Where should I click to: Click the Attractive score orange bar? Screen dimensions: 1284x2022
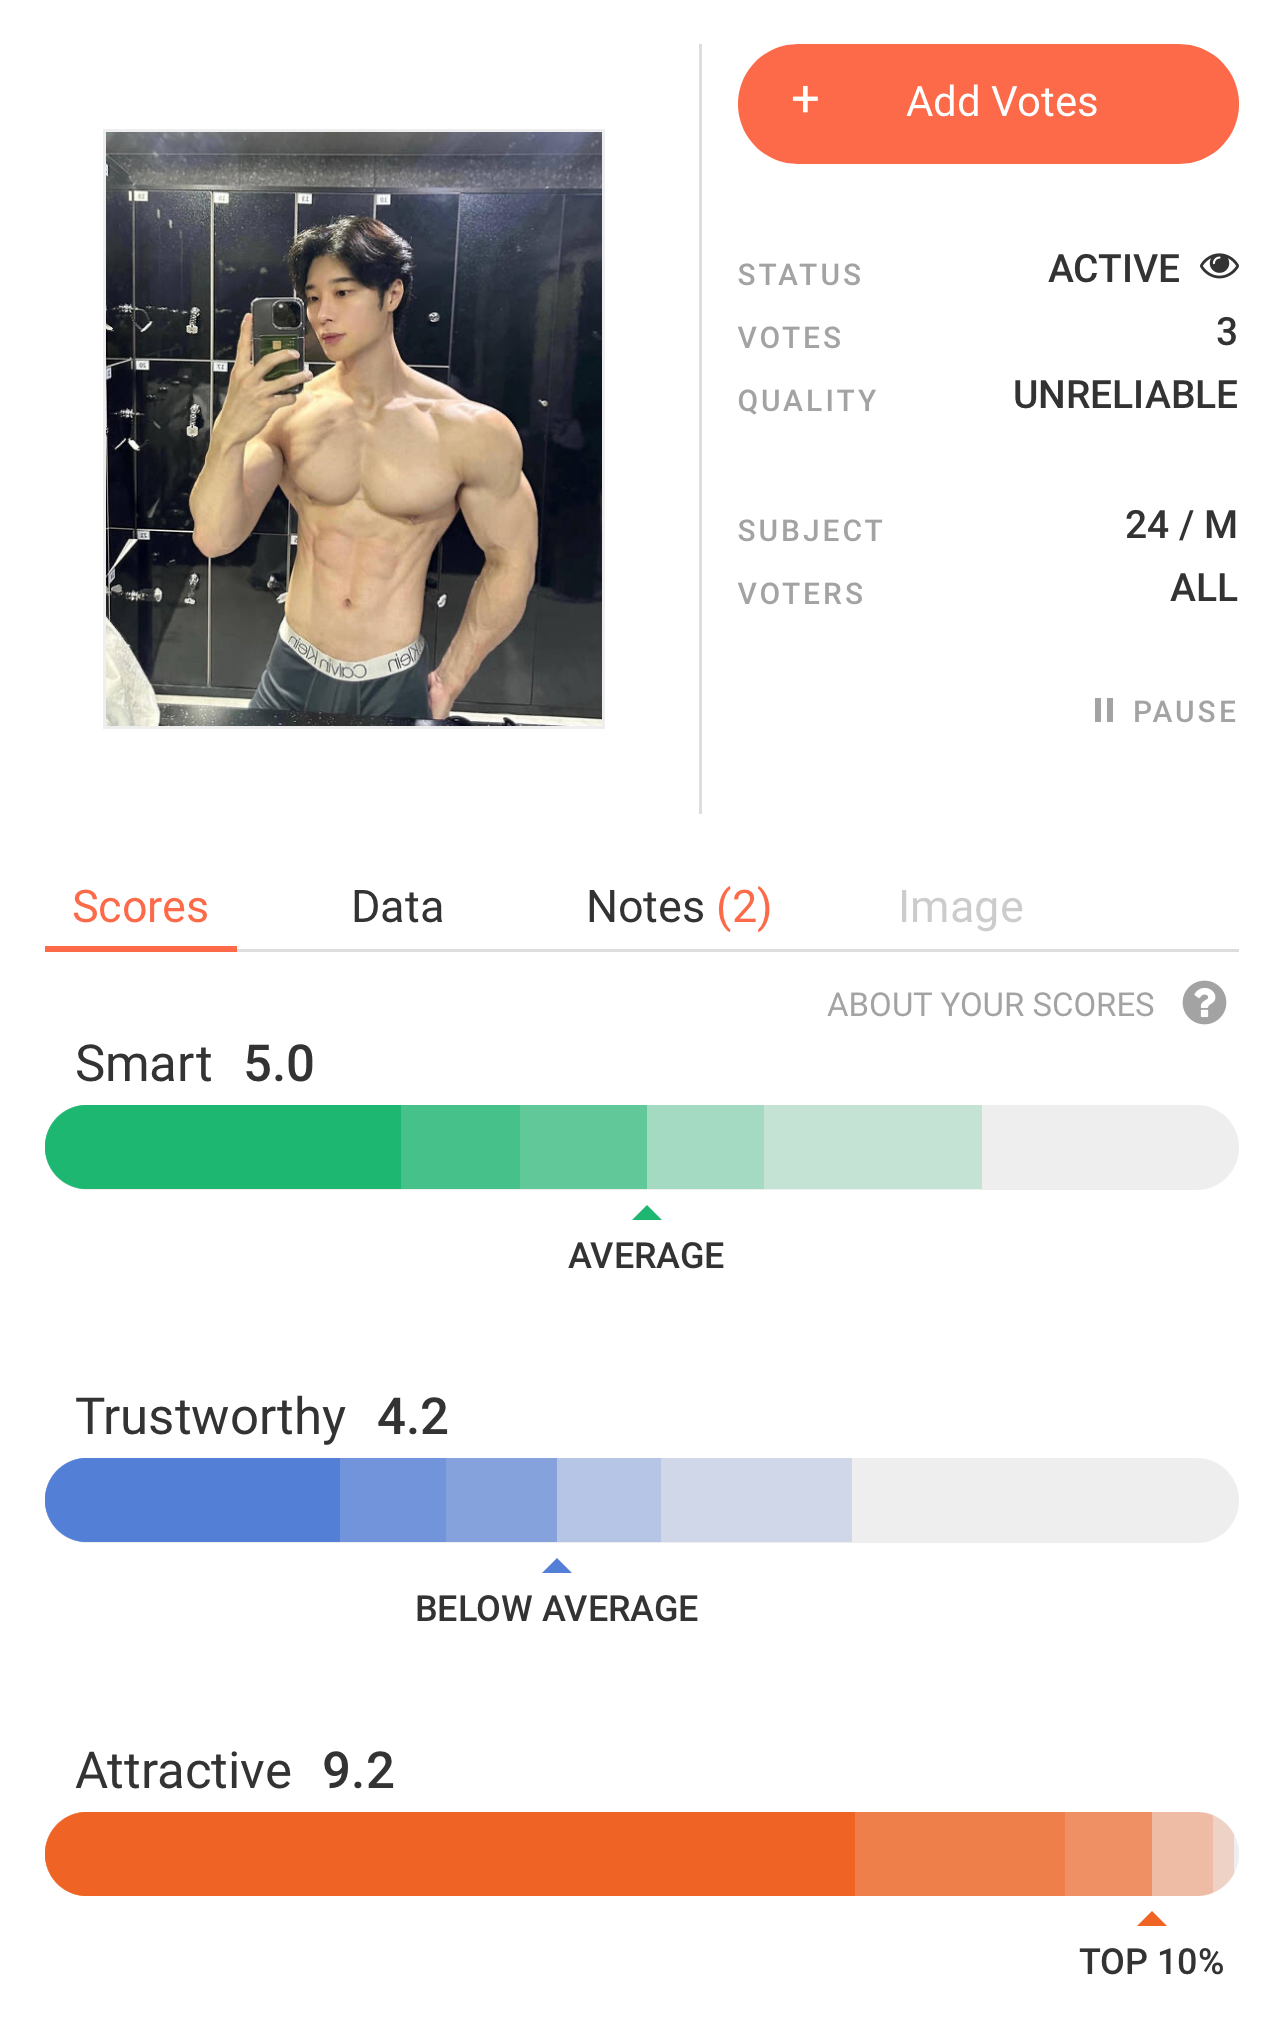[x=641, y=1853]
